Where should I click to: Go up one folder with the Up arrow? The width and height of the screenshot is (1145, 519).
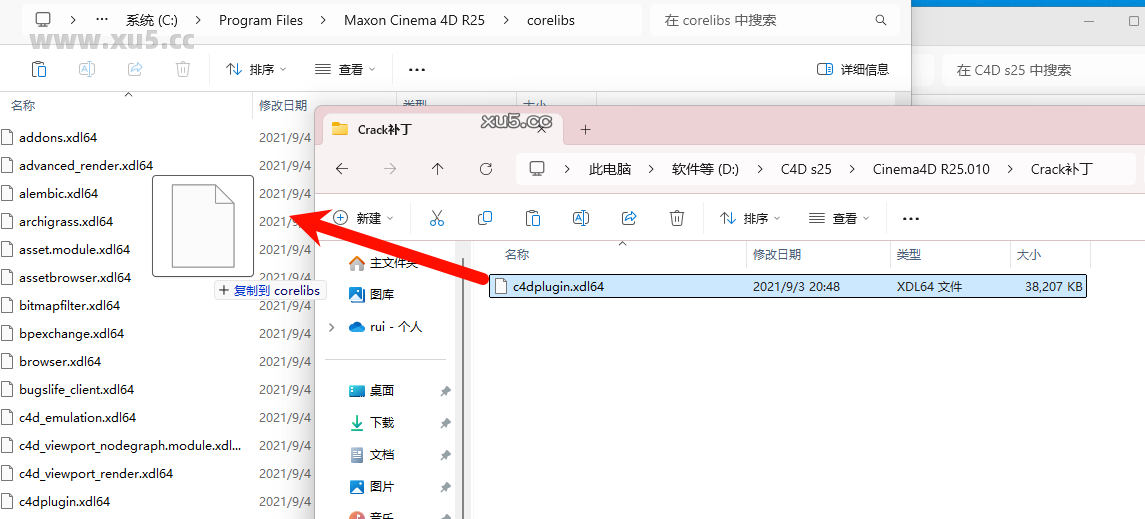[x=438, y=169]
